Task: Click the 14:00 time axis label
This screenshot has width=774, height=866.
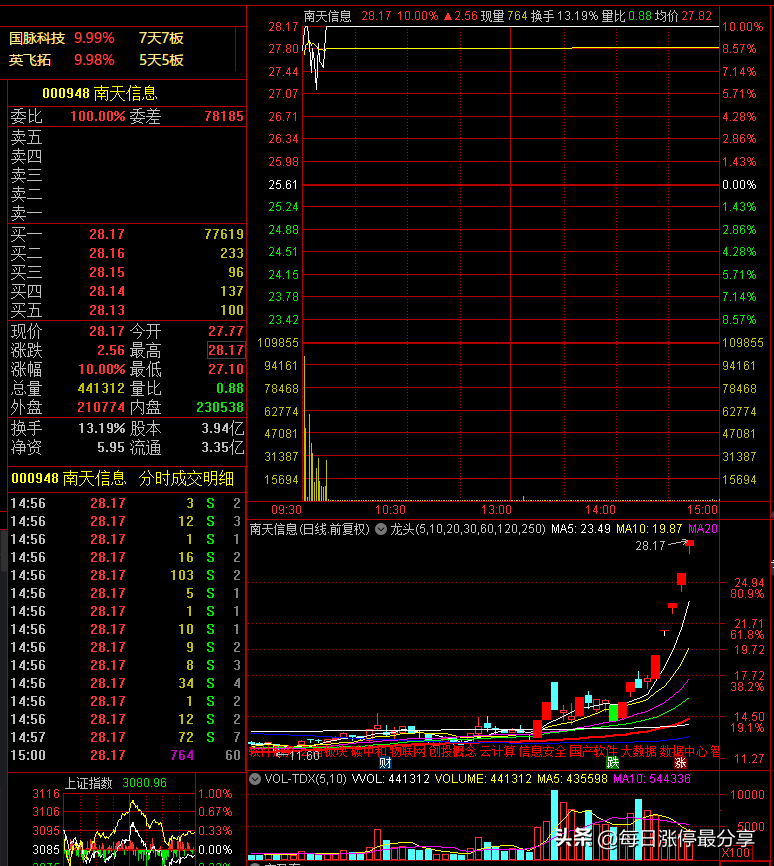Action: point(600,510)
